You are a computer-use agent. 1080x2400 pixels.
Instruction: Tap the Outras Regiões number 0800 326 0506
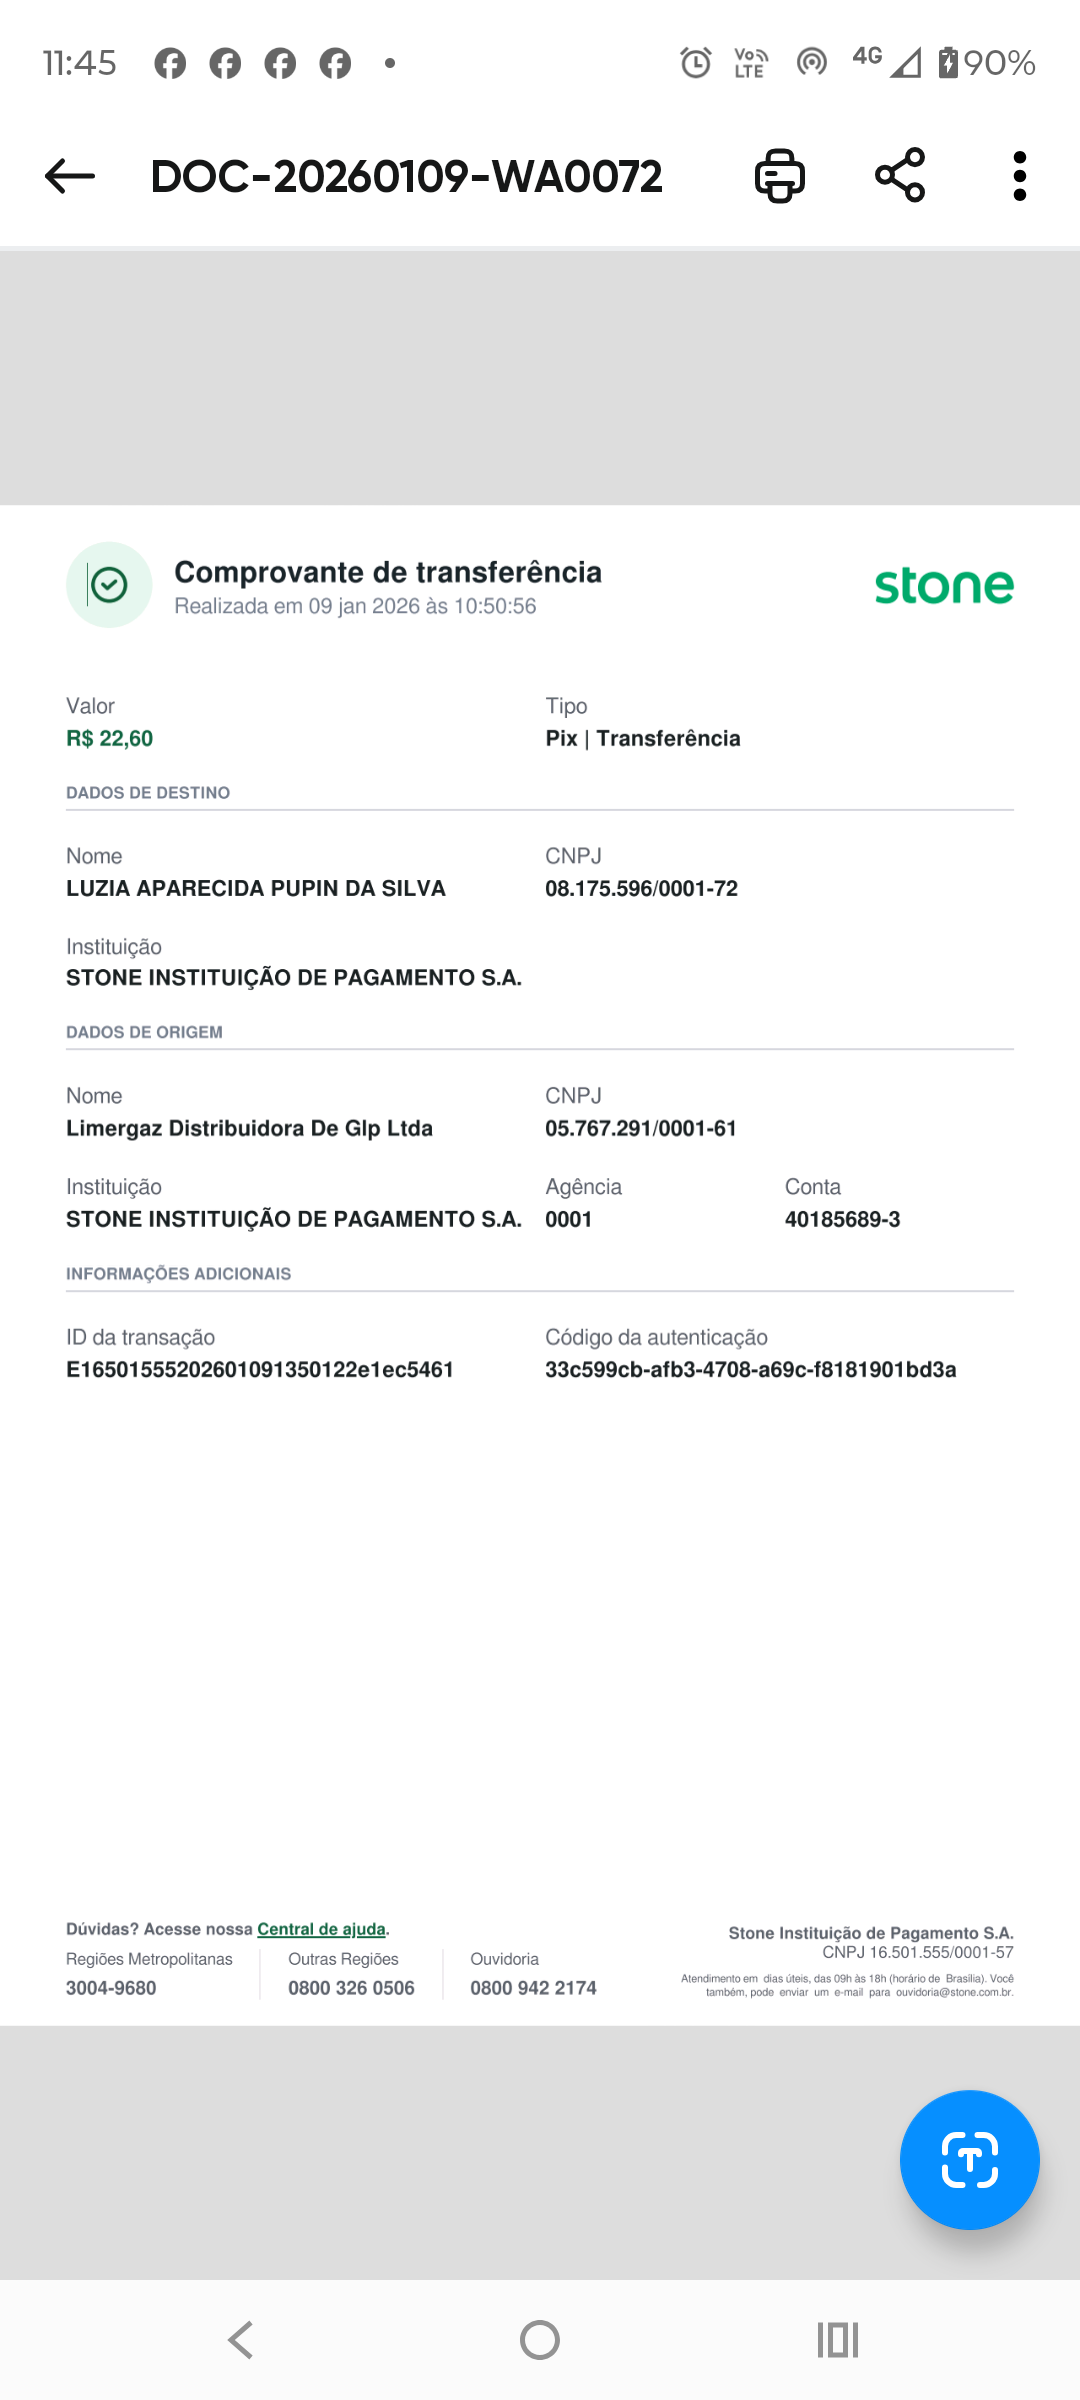(351, 1988)
